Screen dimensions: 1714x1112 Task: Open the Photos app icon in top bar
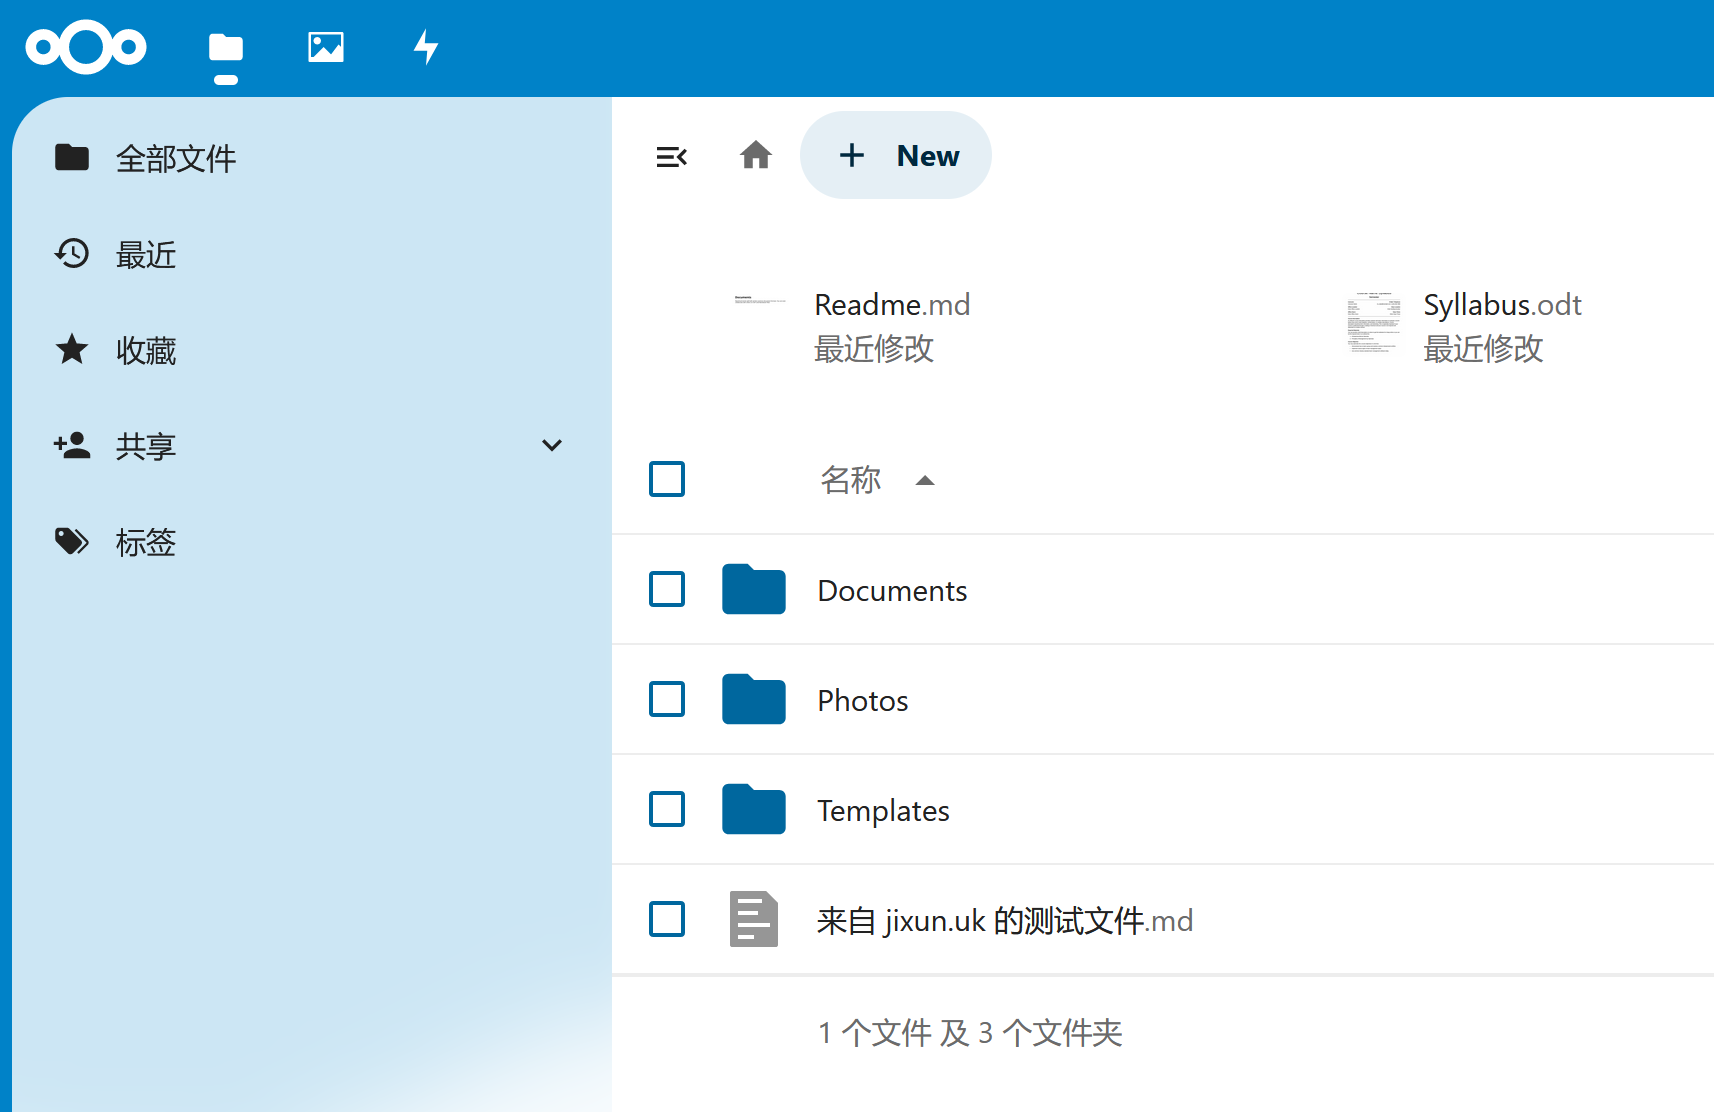pyautogui.click(x=326, y=47)
